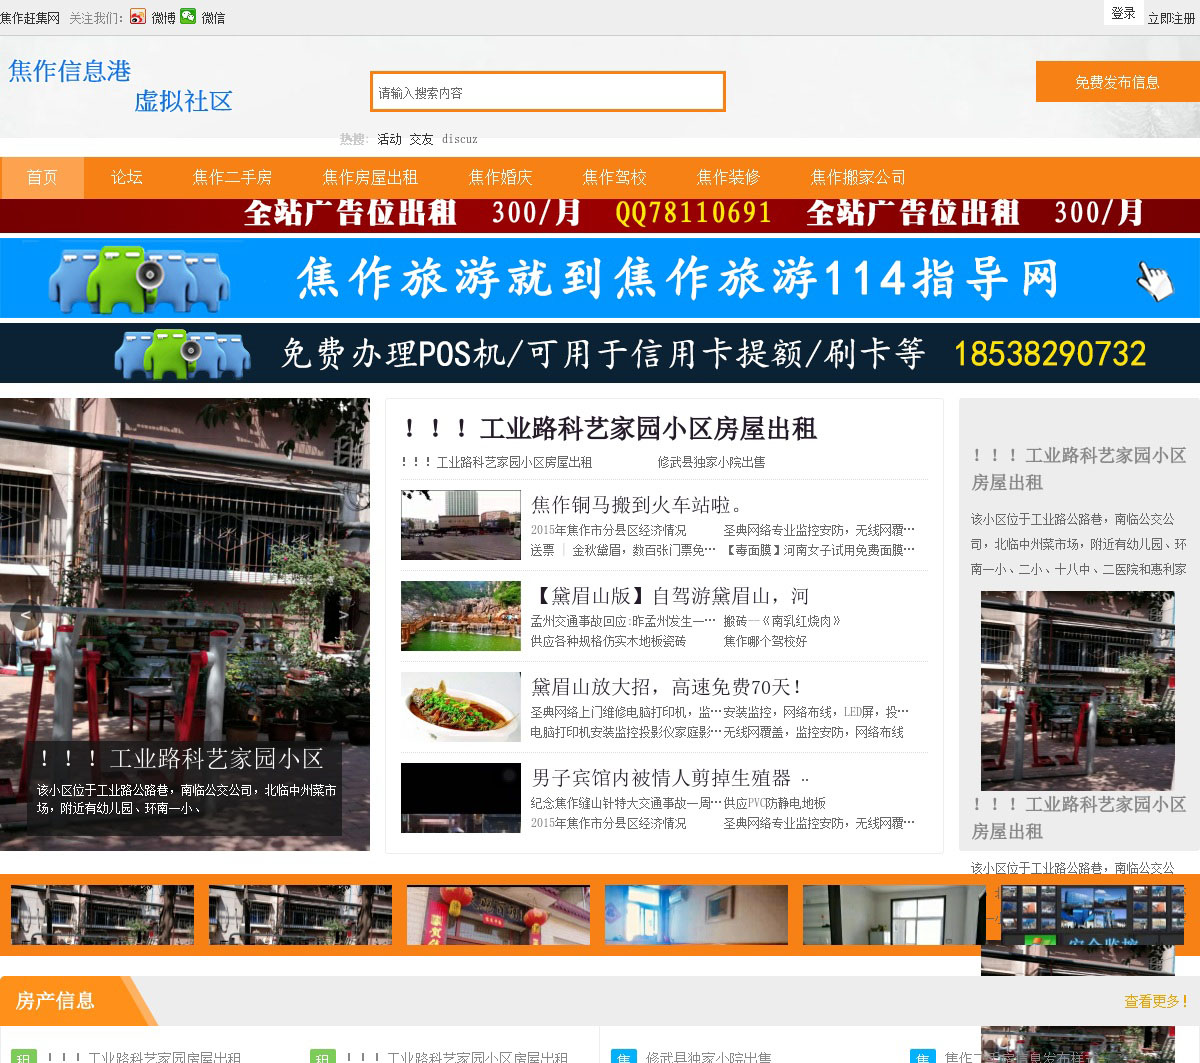Viewport: 1200px width, 1063px height.
Task: Open the 【毒面膜】河南女子试用免费面膜 link
Action: 819,550
